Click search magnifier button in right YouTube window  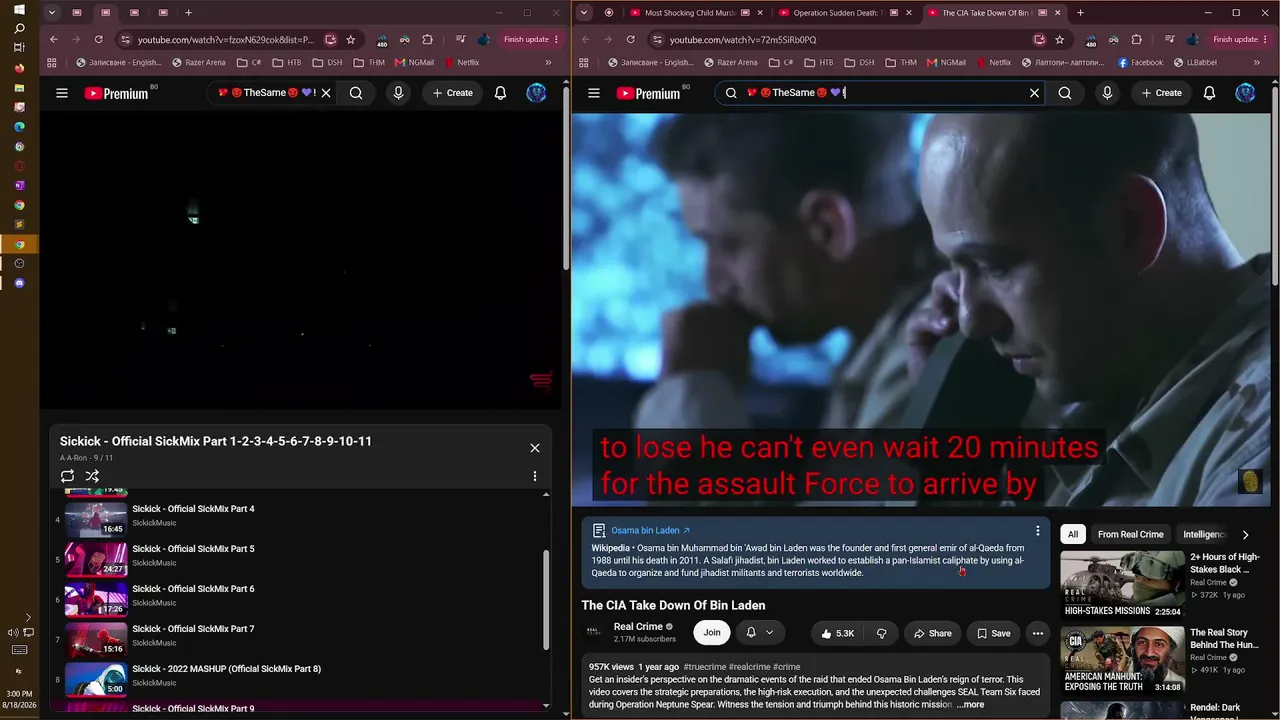point(1065,93)
